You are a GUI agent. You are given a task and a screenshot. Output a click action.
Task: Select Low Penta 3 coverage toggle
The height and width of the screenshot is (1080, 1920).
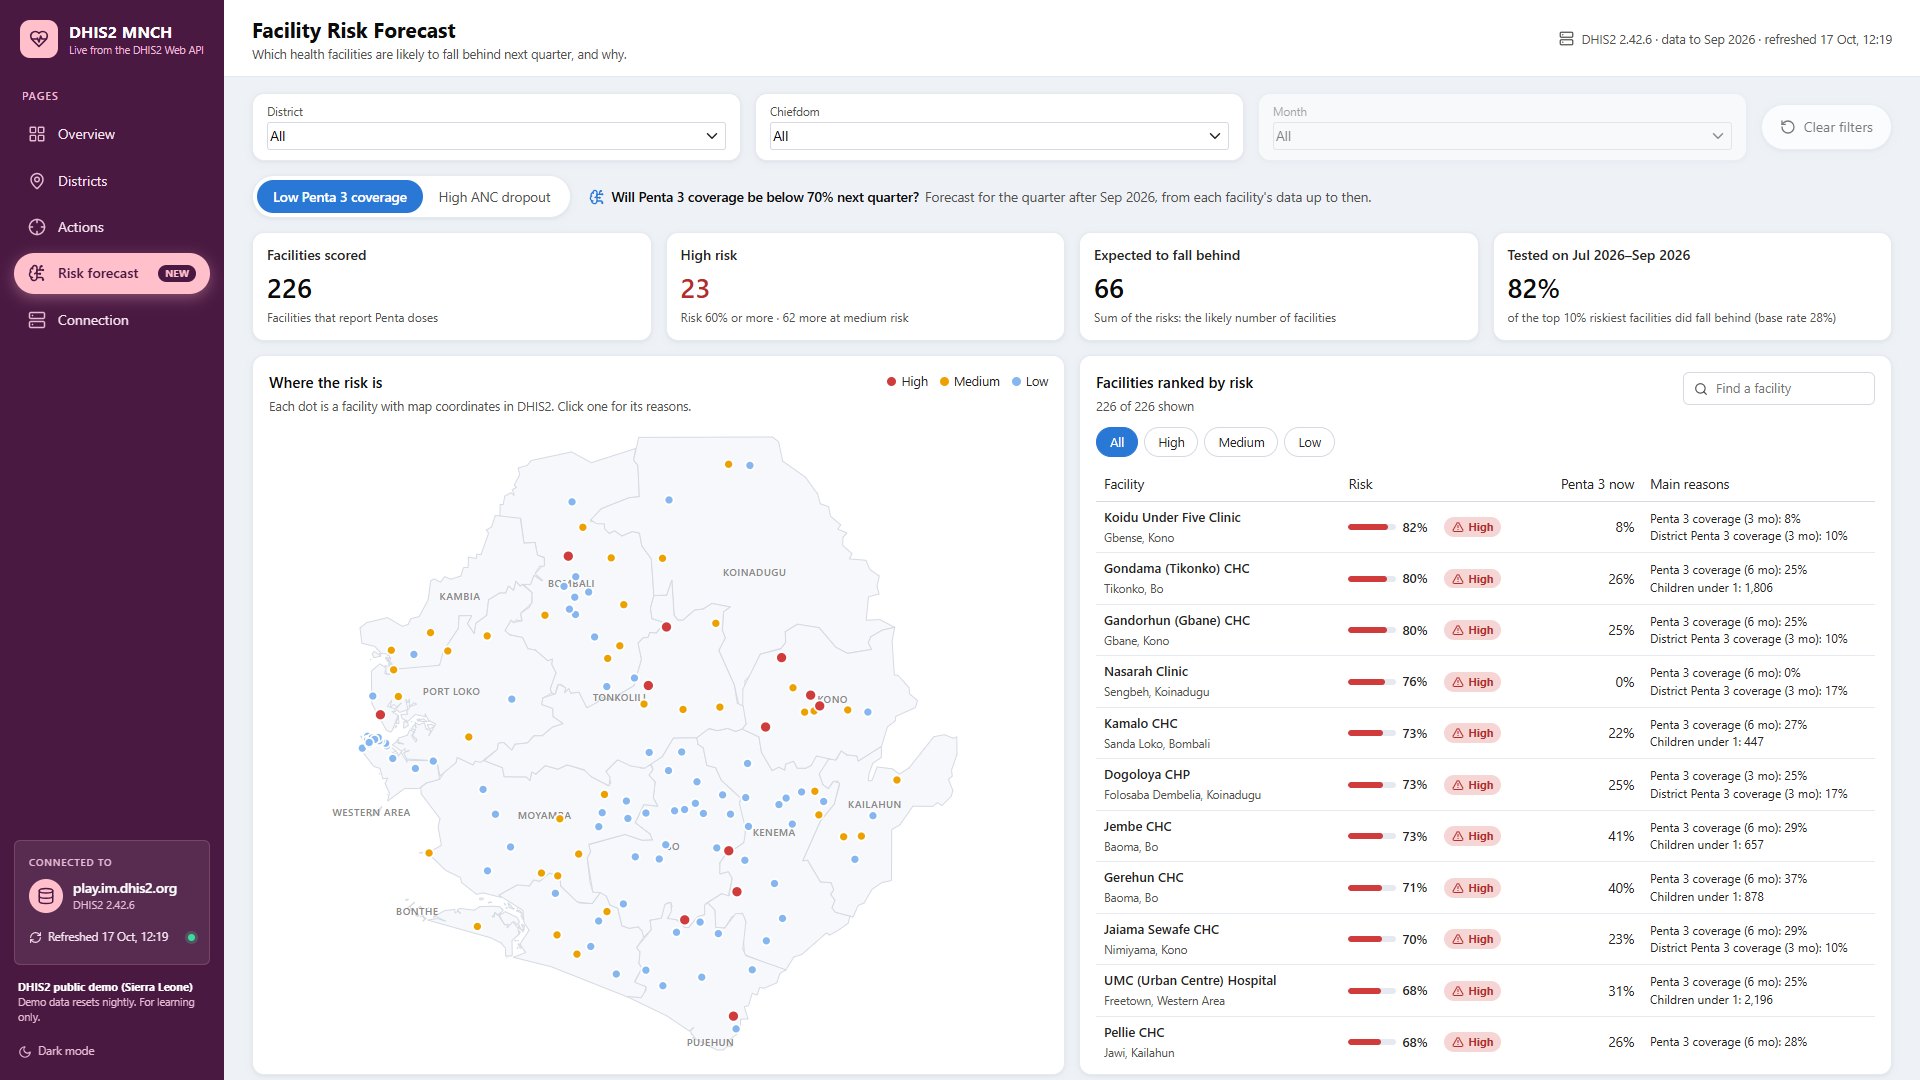(340, 197)
